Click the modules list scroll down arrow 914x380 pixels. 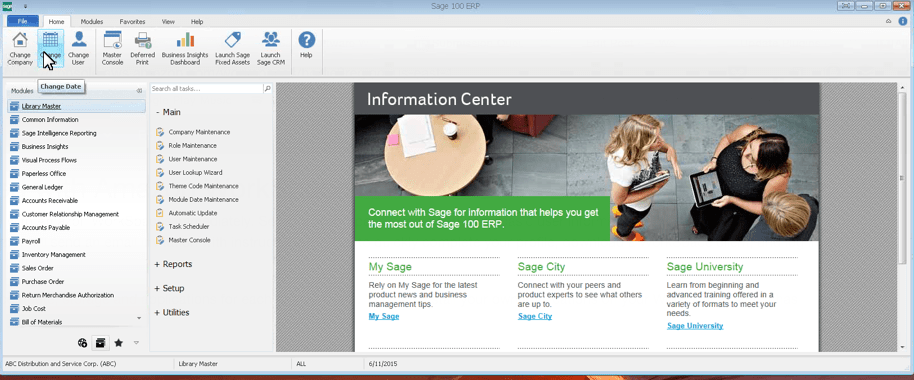pos(139,318)
